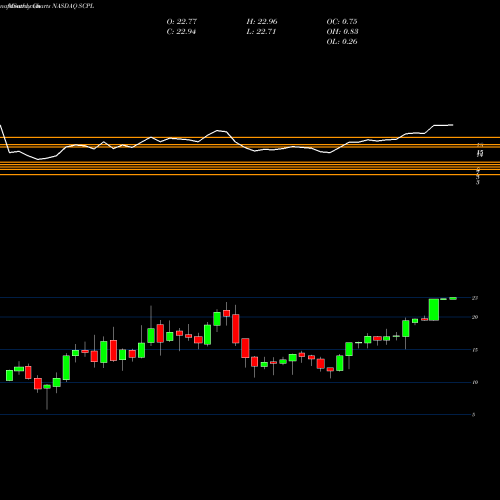Click the 10 price axis label

click(475, 382)
